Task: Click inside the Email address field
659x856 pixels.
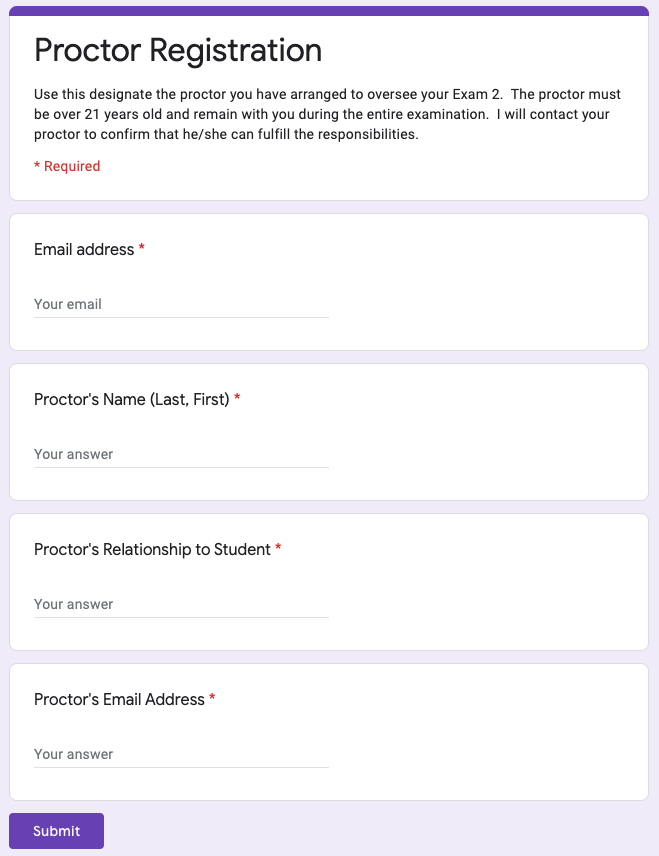Action: pos(180,304)
